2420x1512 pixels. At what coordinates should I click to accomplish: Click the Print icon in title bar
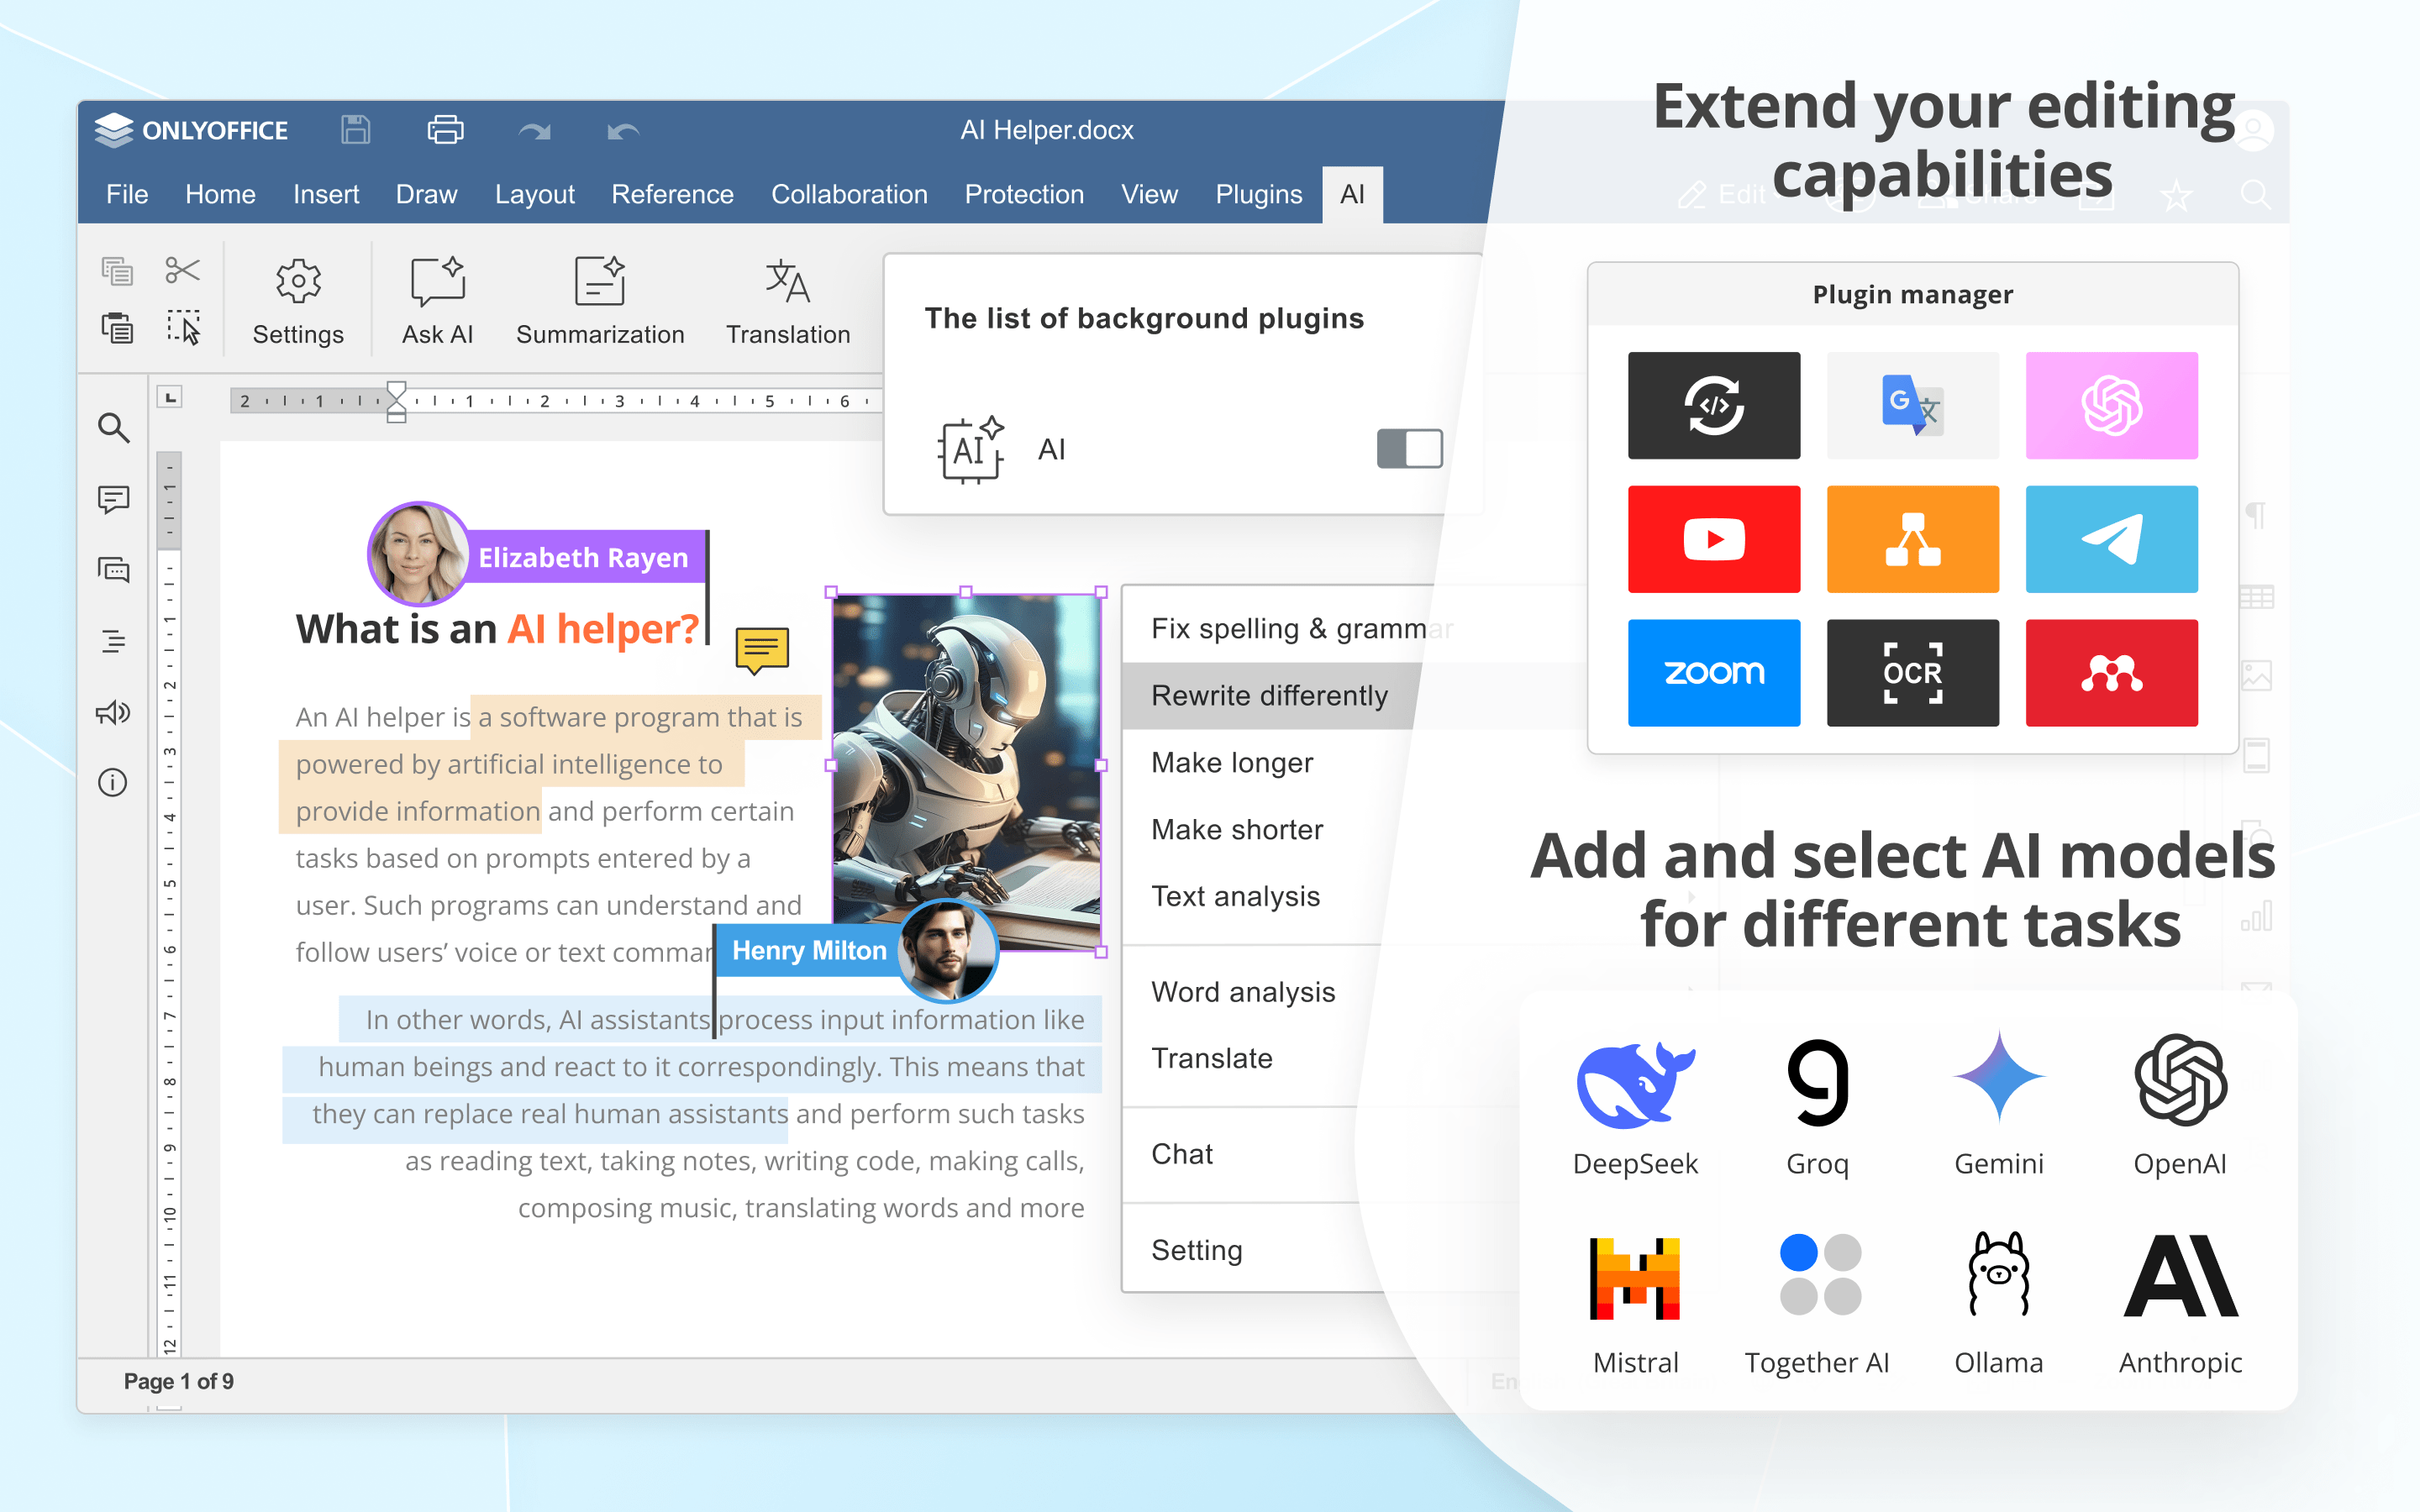[x=445, y=130]
